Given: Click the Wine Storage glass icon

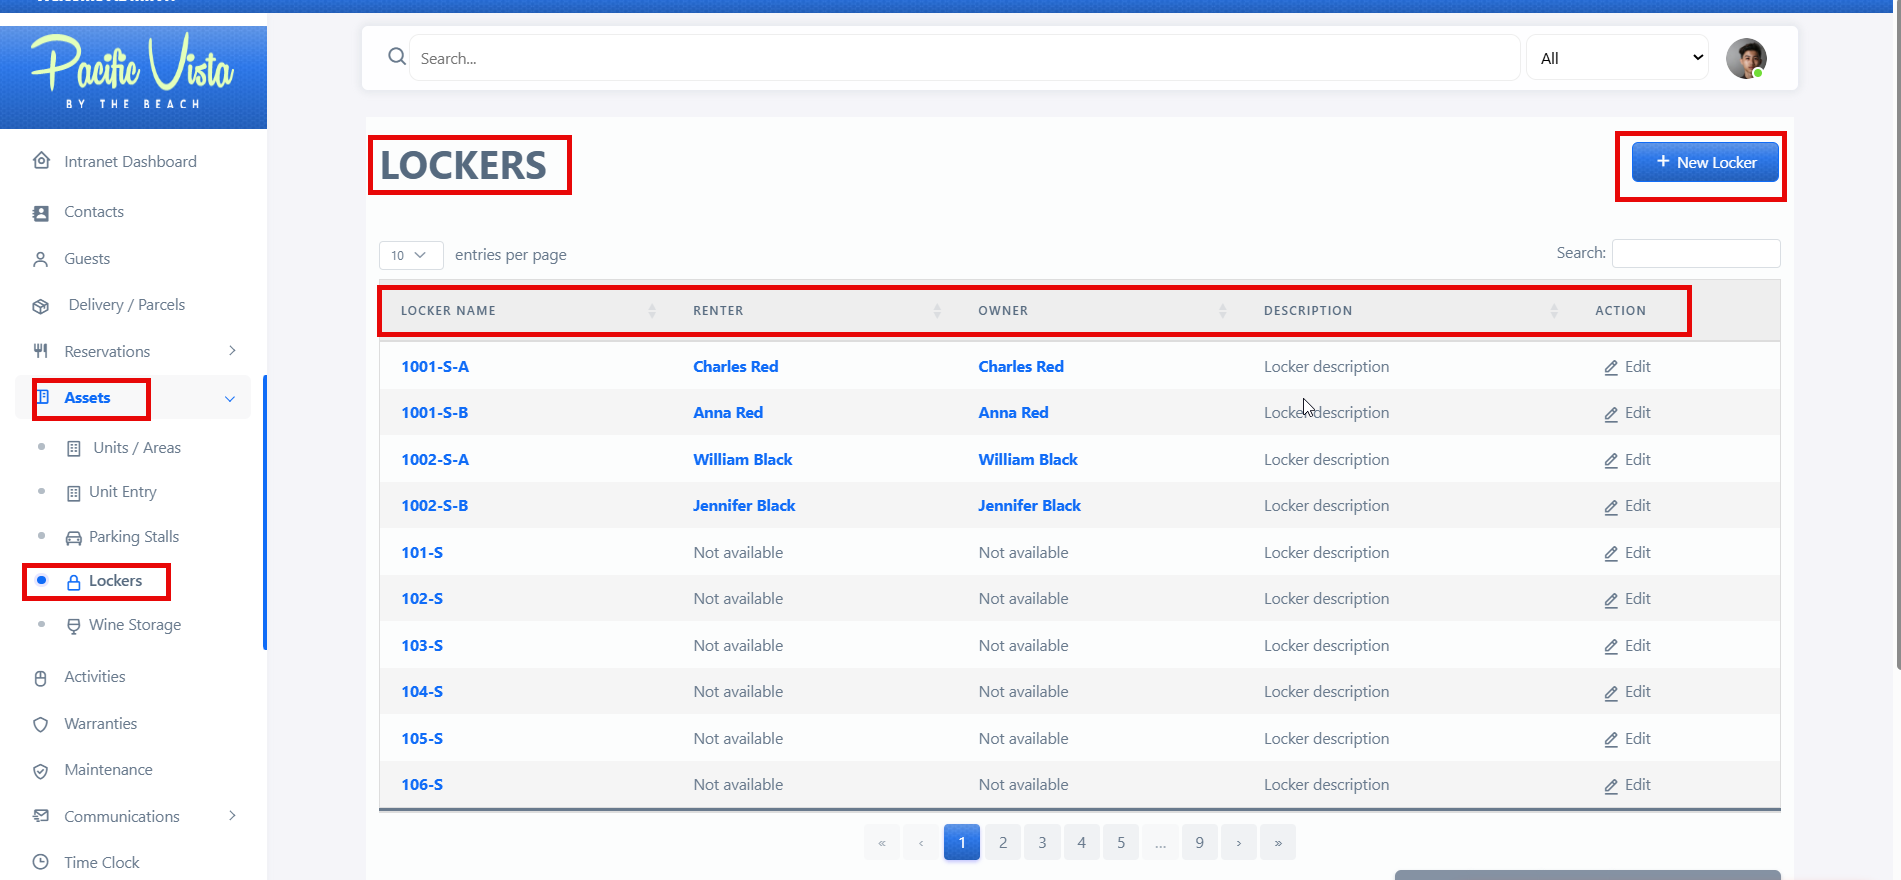Looking at the screenshot, I should click(x=73, y=626).
